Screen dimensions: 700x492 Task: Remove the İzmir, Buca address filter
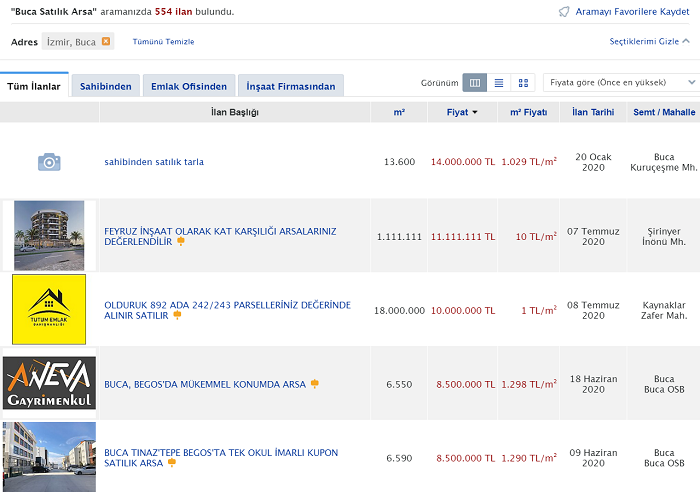(x=106, y=41)
